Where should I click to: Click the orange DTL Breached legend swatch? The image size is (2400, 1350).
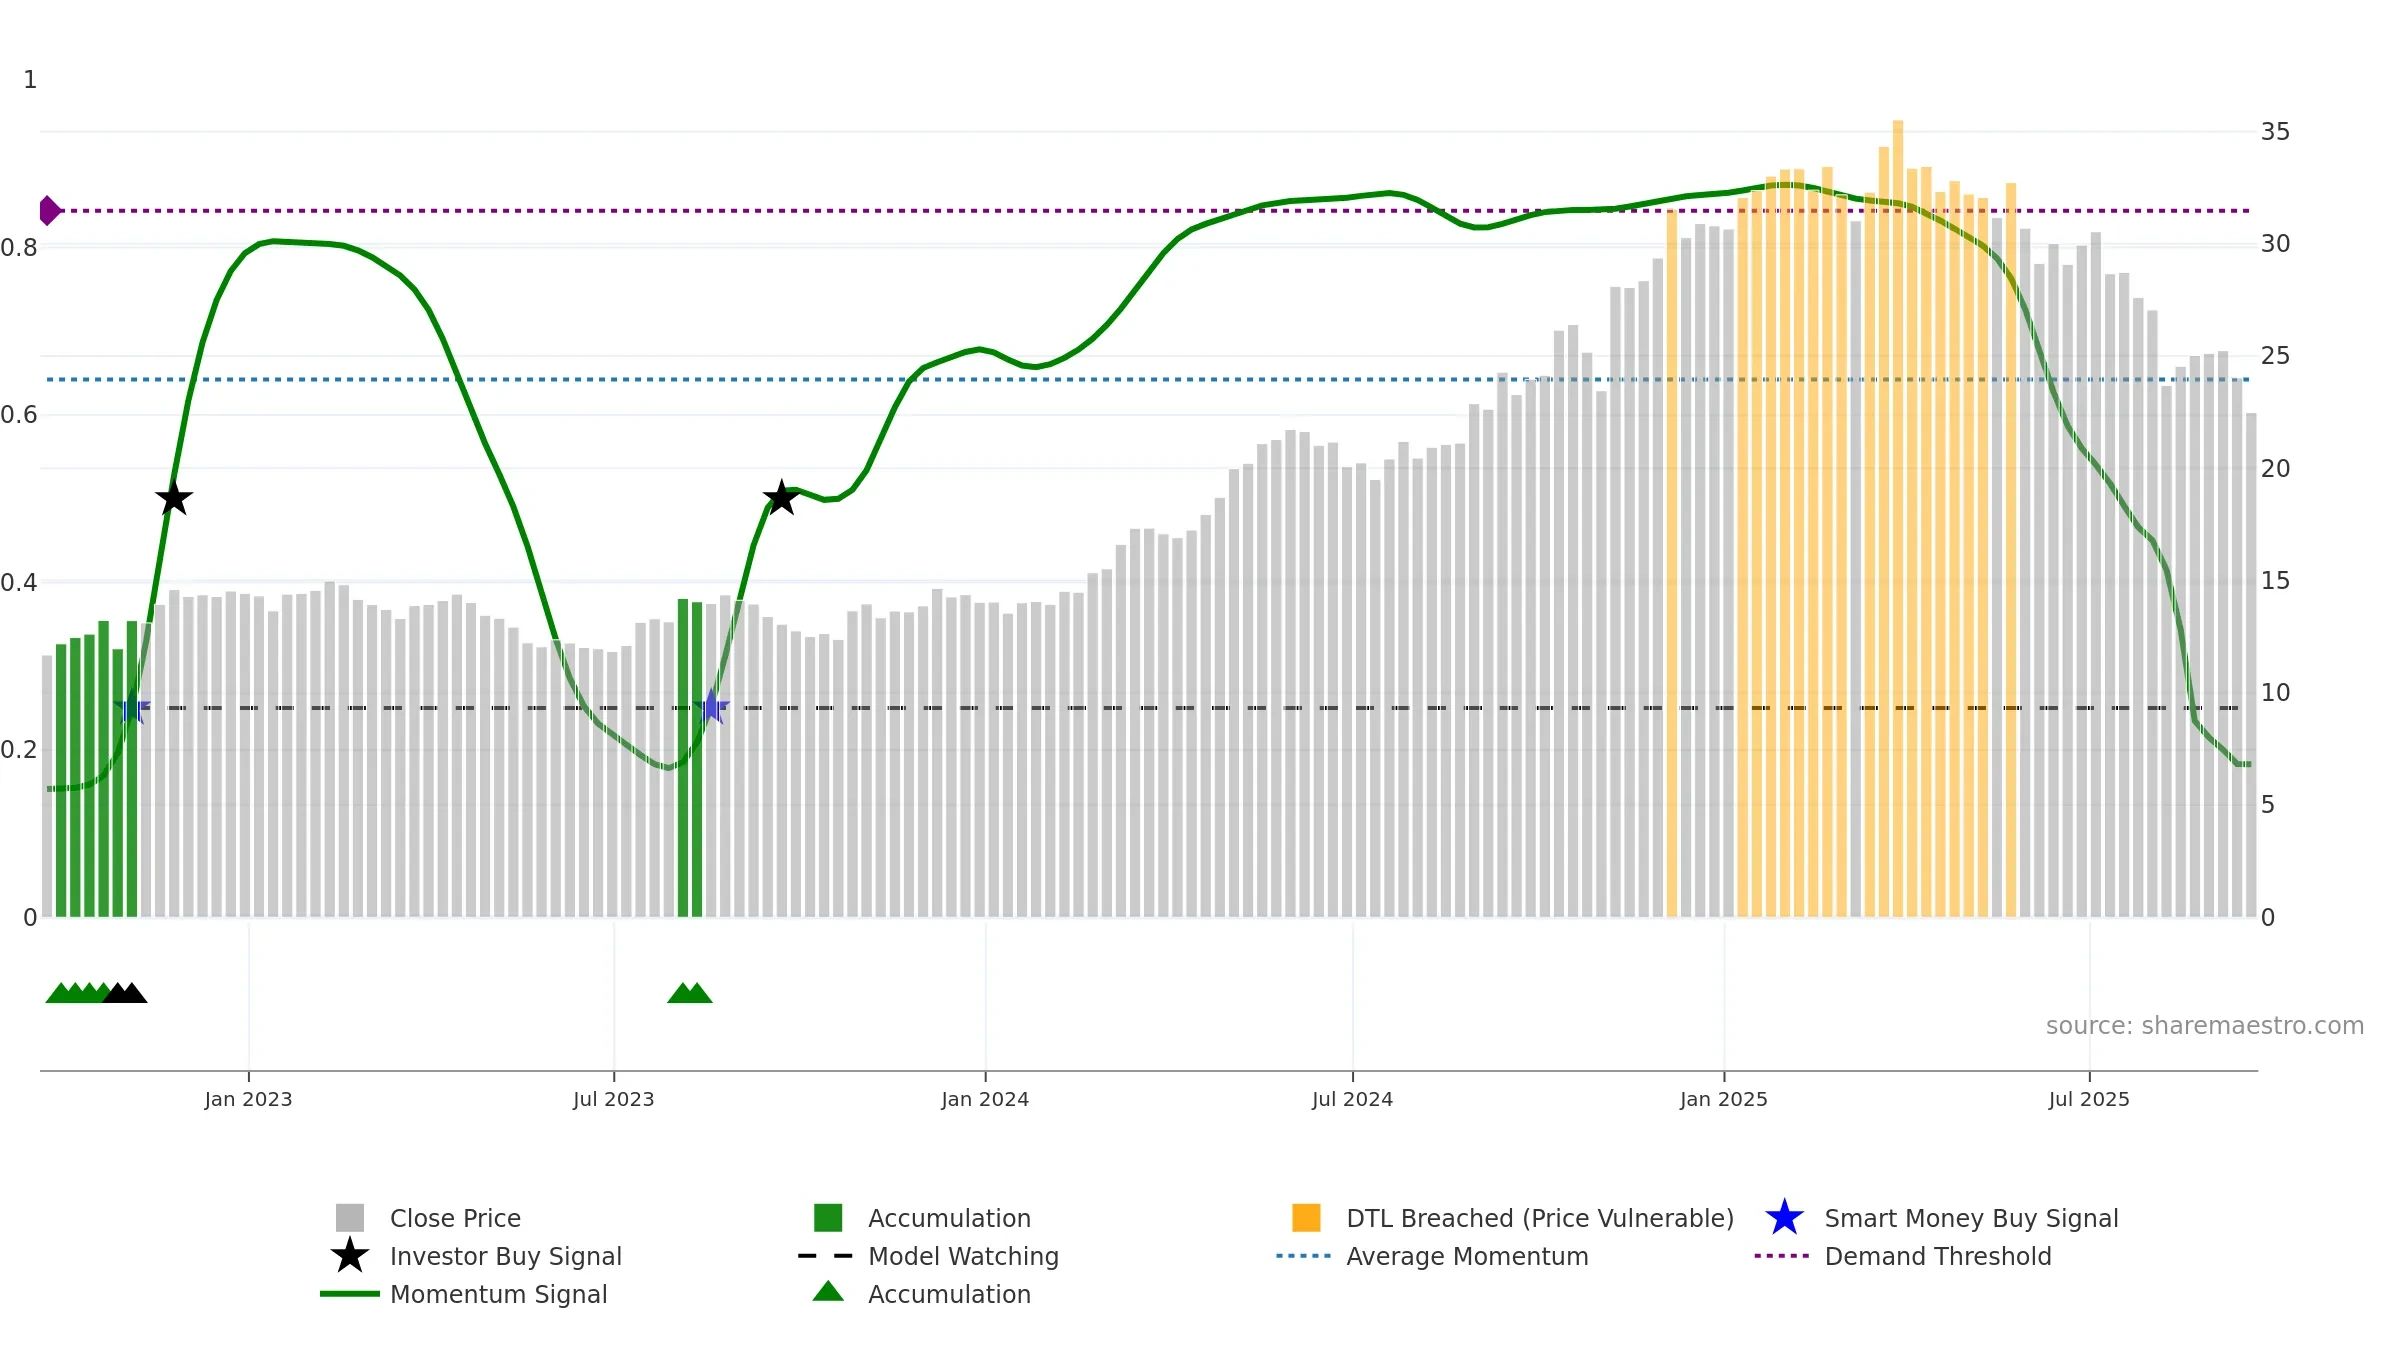click(1306, 1218)
